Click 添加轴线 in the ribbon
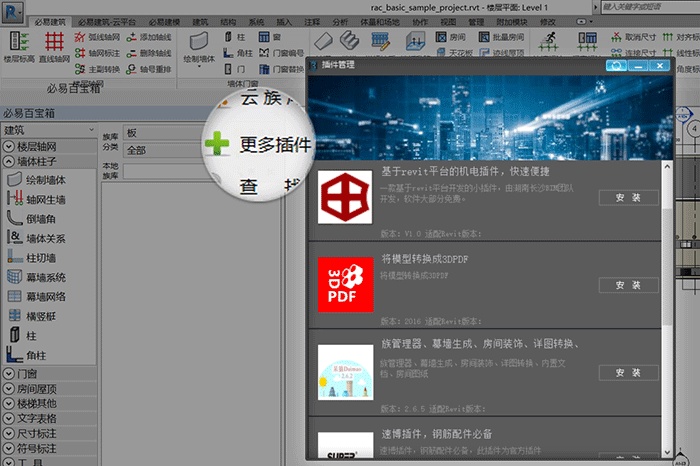The width and height of the screenshot is (700, 466). pos(149,37)
